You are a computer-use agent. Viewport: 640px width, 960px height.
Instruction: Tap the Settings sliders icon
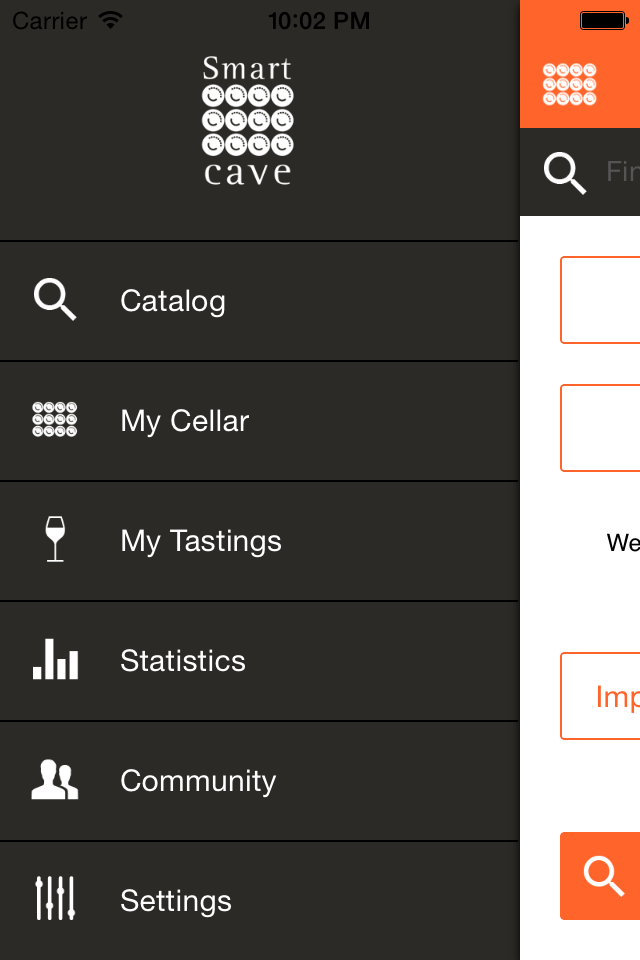click(x=55, y=900)
